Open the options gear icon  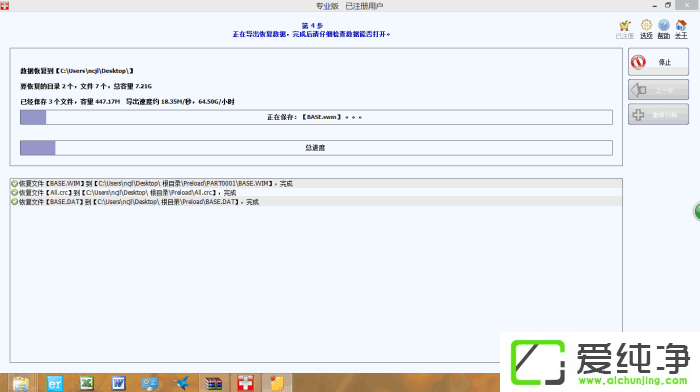point(646,29)
